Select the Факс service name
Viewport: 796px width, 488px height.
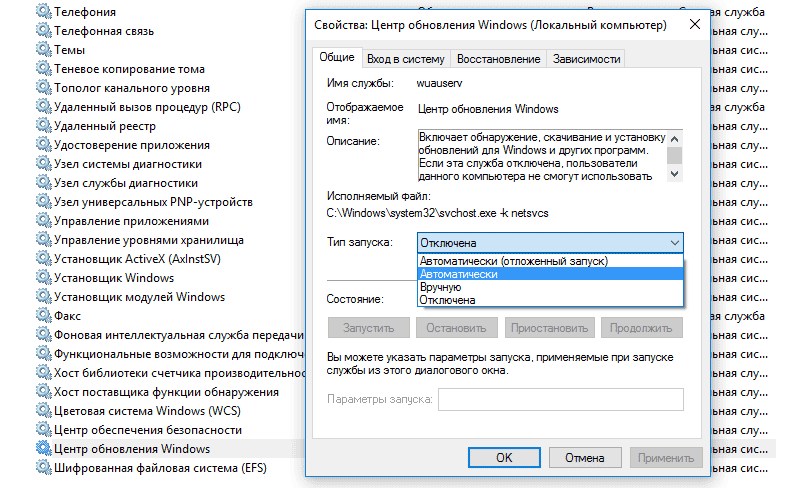pos(68,316)
